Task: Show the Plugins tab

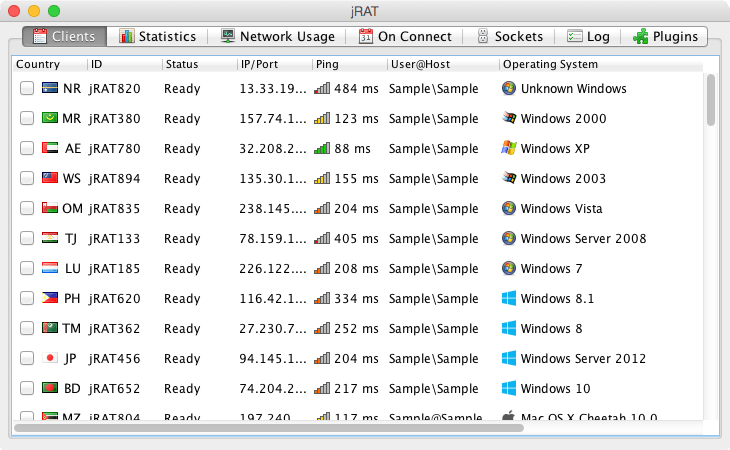Action: [665, 36]
